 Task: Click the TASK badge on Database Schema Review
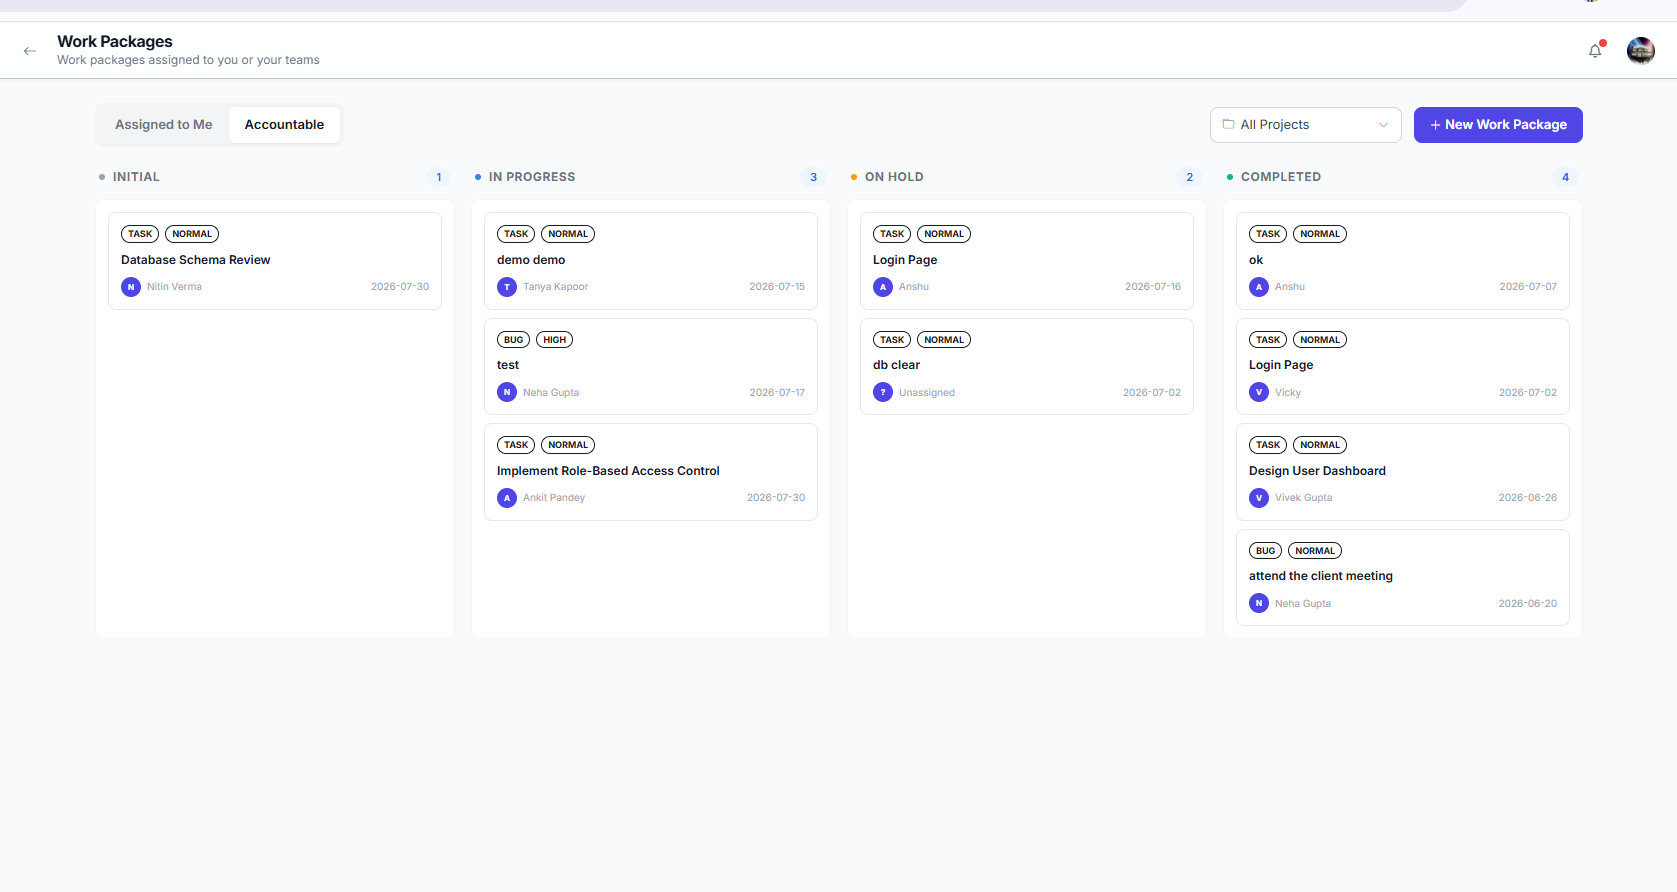coord(140,234)
